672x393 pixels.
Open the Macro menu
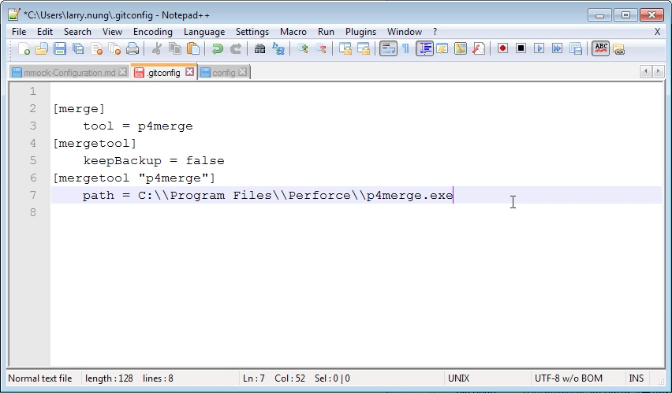[x=293, y=32]
